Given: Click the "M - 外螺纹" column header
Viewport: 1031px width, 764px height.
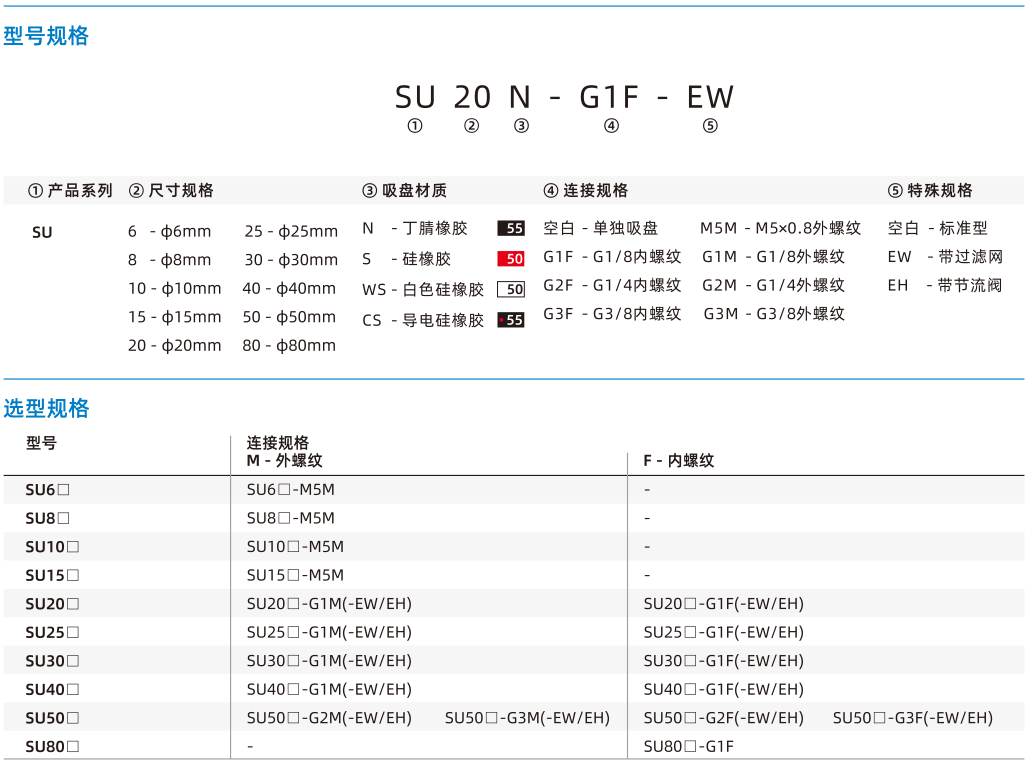Looking at the screenshot, I should [x=284, y=460].
